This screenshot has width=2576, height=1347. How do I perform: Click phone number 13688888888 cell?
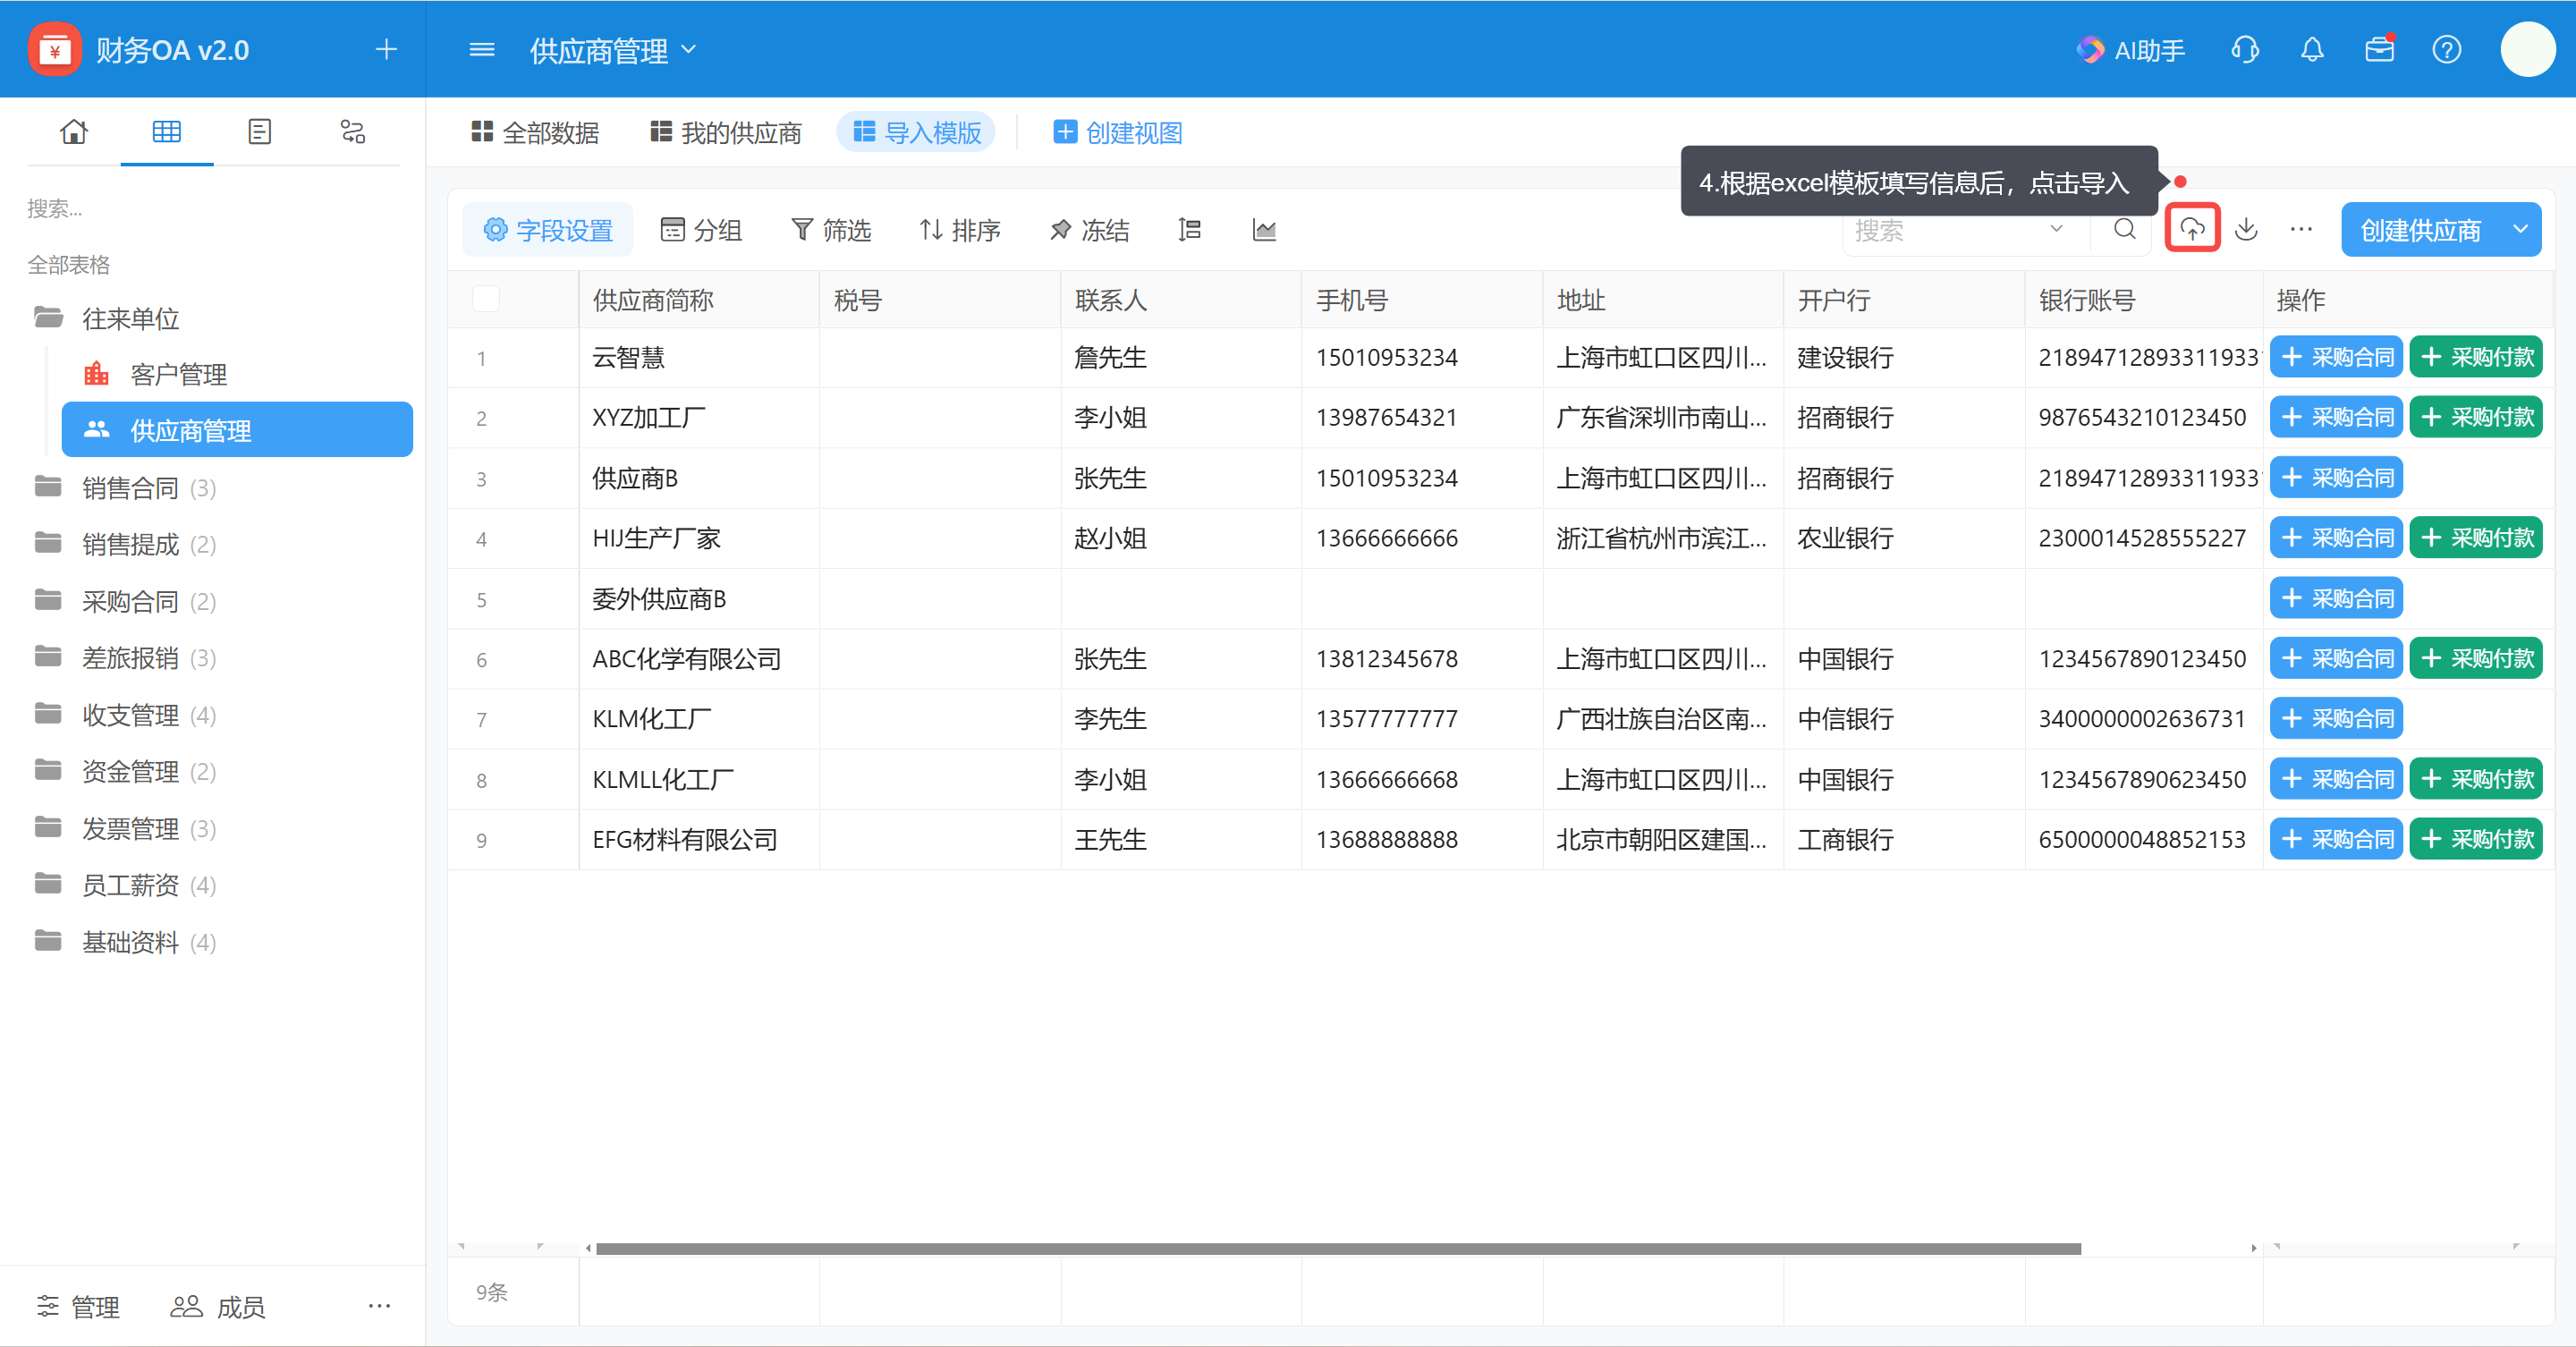(1421, 839)
